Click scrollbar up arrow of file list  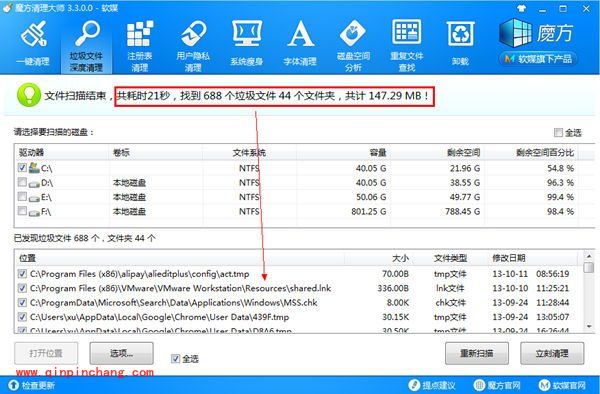point(589,256)
